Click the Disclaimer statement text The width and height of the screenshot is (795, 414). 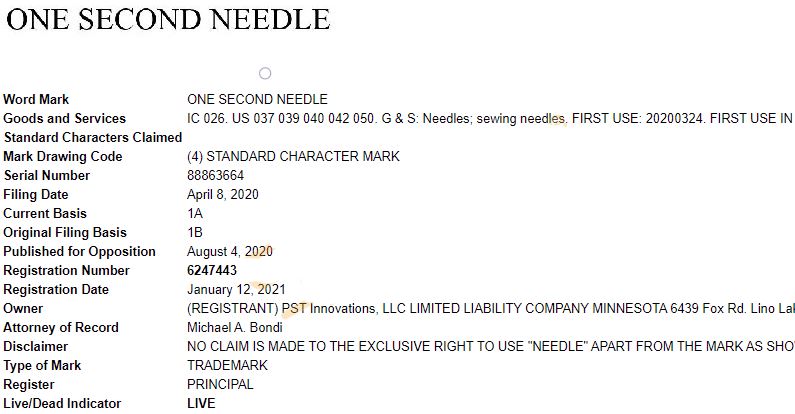490,346
